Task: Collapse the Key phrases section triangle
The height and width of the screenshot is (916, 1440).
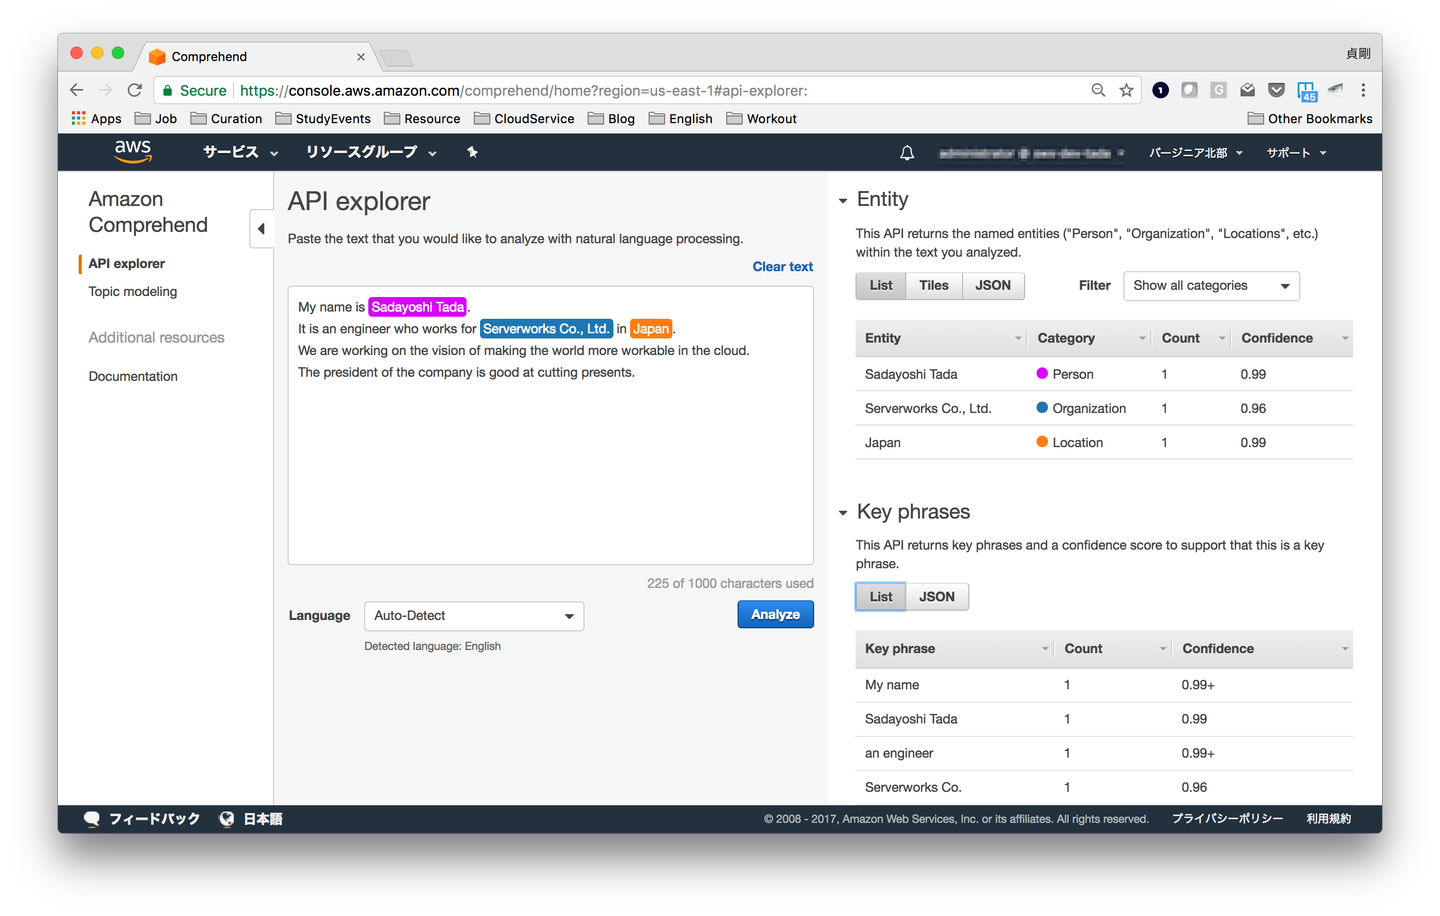Action: pyautogui.click(x=843, y=513)
